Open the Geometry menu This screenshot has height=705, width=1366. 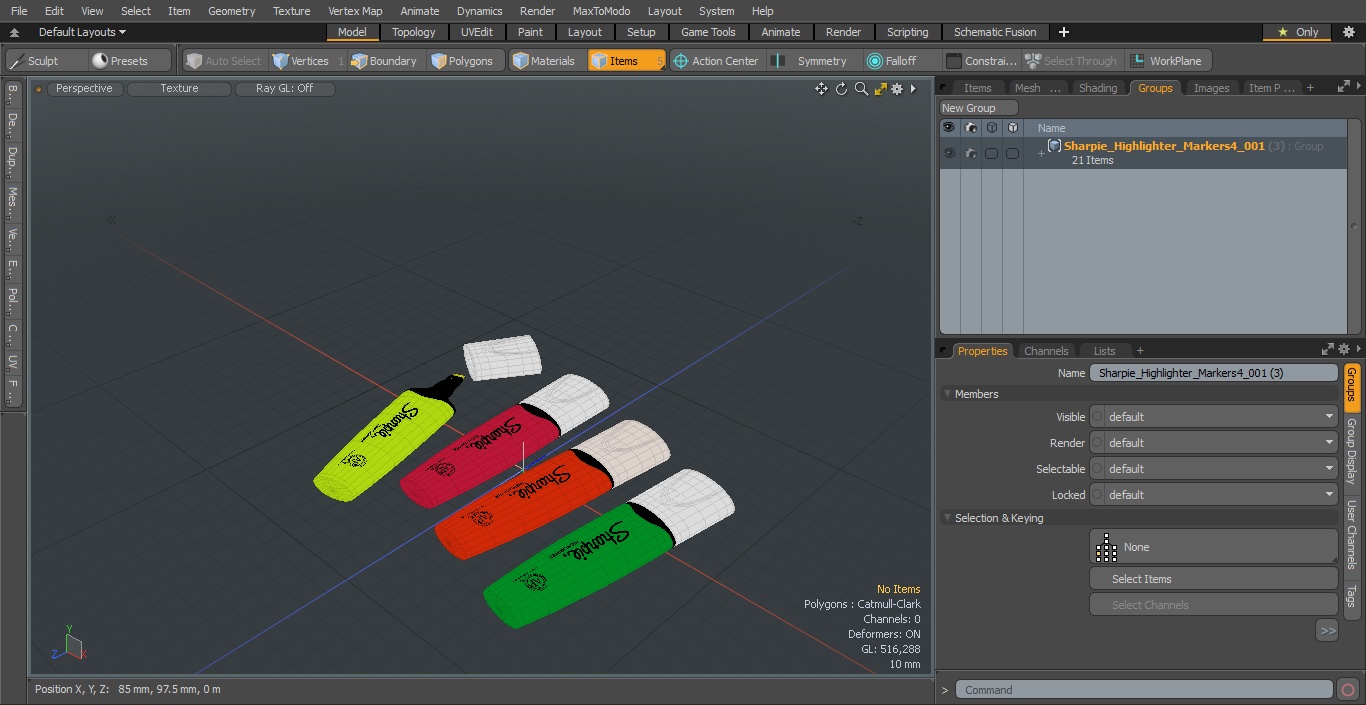(x=232, y=11)
